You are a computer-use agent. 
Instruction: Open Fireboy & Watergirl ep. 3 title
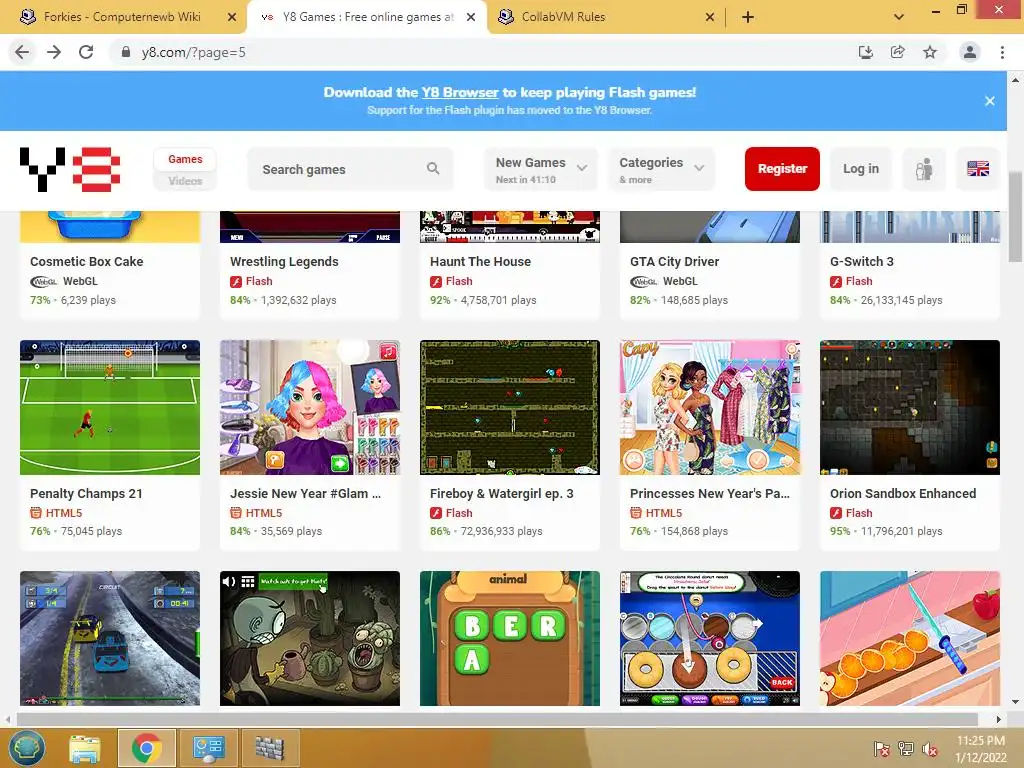click(x=502, y=494)
